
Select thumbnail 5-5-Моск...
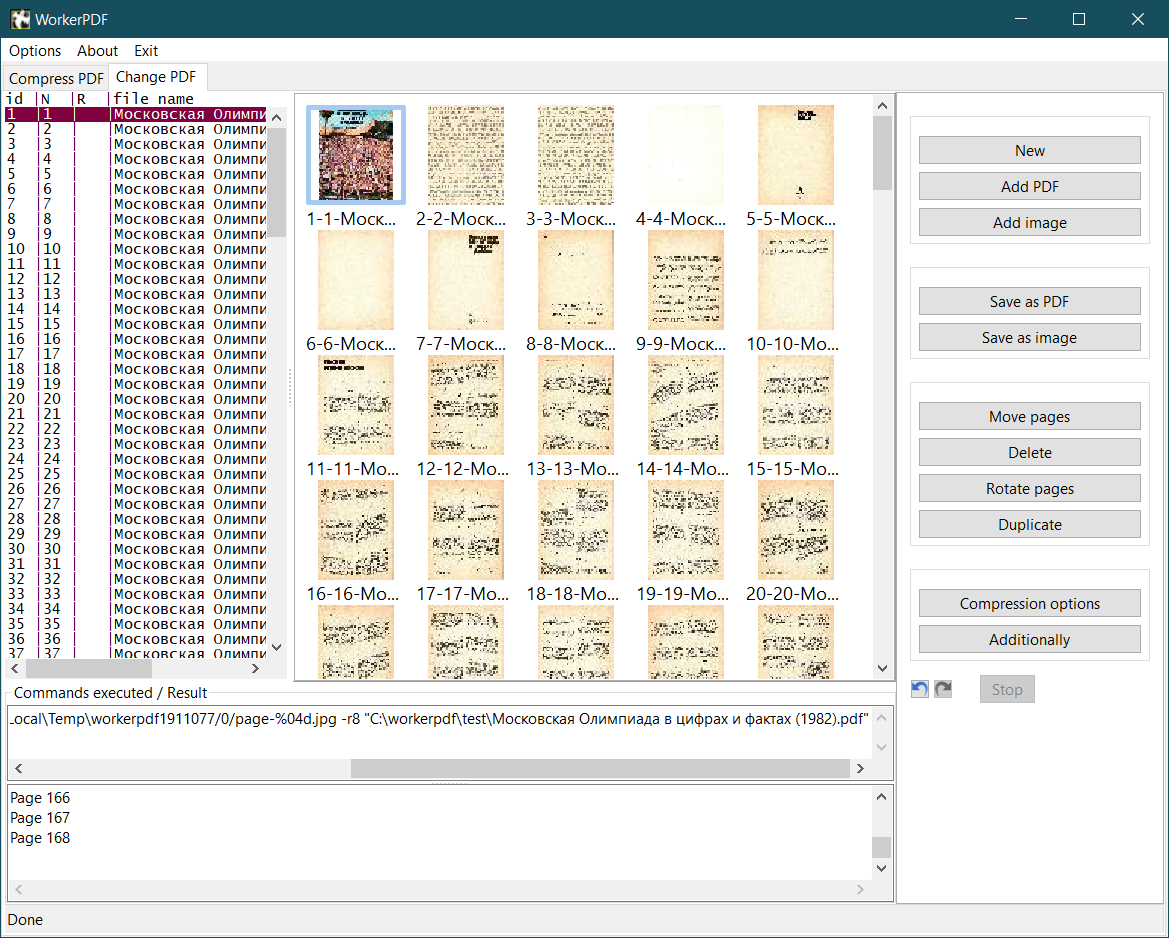click(x=795, y=155)
